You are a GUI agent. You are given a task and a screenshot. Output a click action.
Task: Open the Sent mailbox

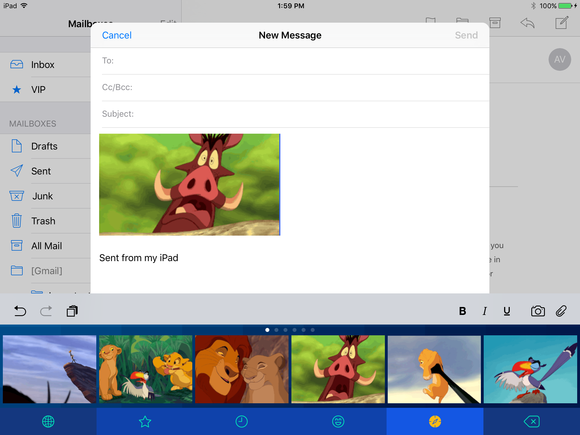tap(45, 171)
